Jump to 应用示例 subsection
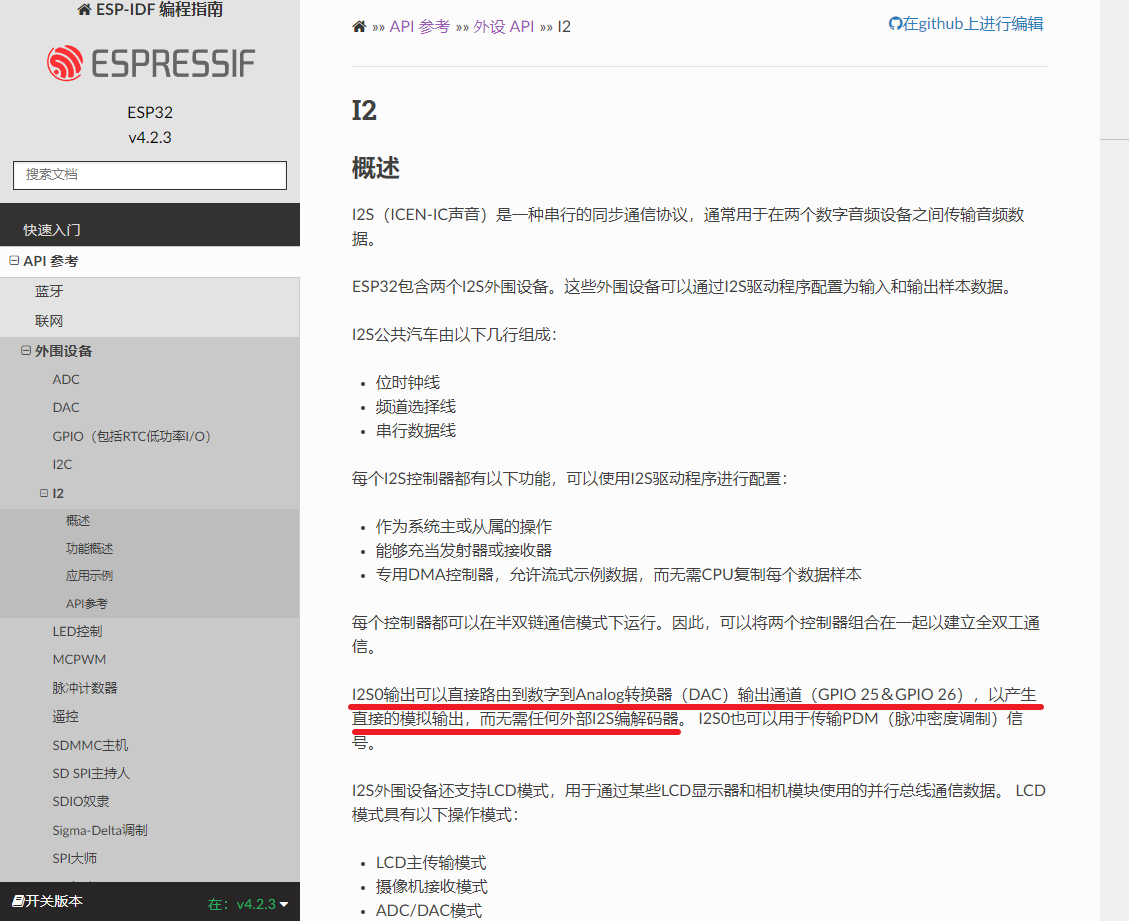The height and width of the screenshot is (921, 1129). click(89, 576)
